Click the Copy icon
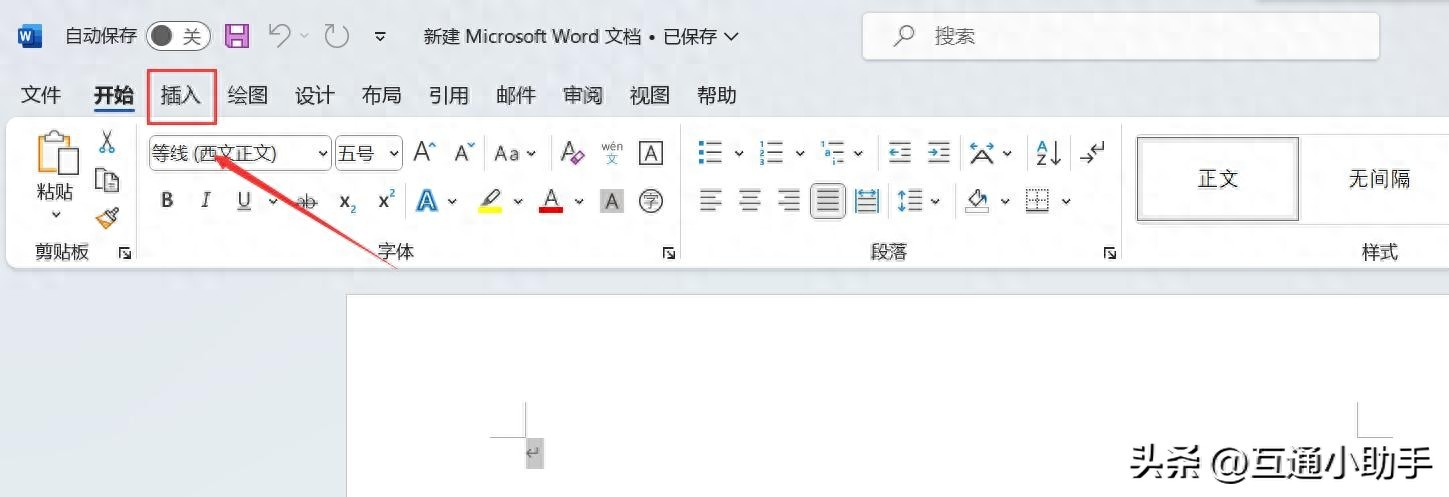1449x497 pixels. point(106,180)
